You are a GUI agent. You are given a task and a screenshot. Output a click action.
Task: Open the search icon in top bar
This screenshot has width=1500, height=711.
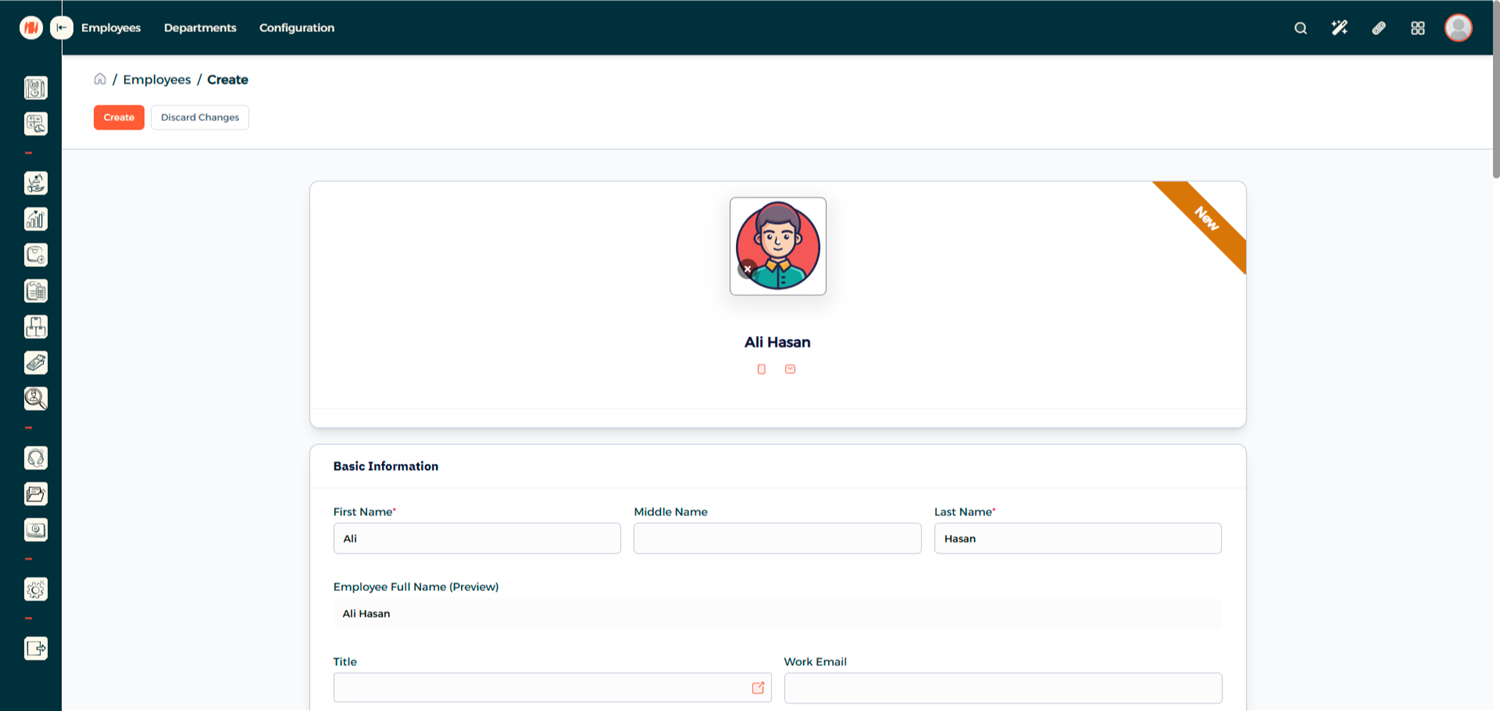(1300, 28)
